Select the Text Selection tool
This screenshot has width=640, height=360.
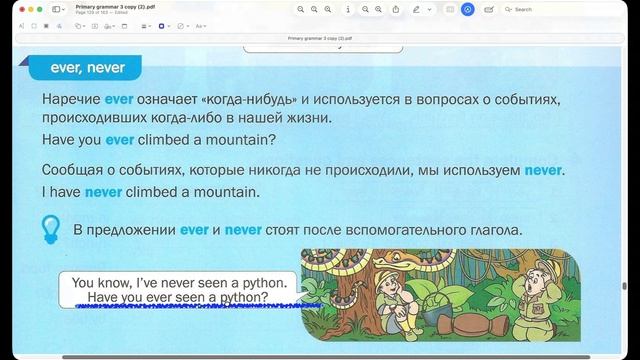[22, 26]
